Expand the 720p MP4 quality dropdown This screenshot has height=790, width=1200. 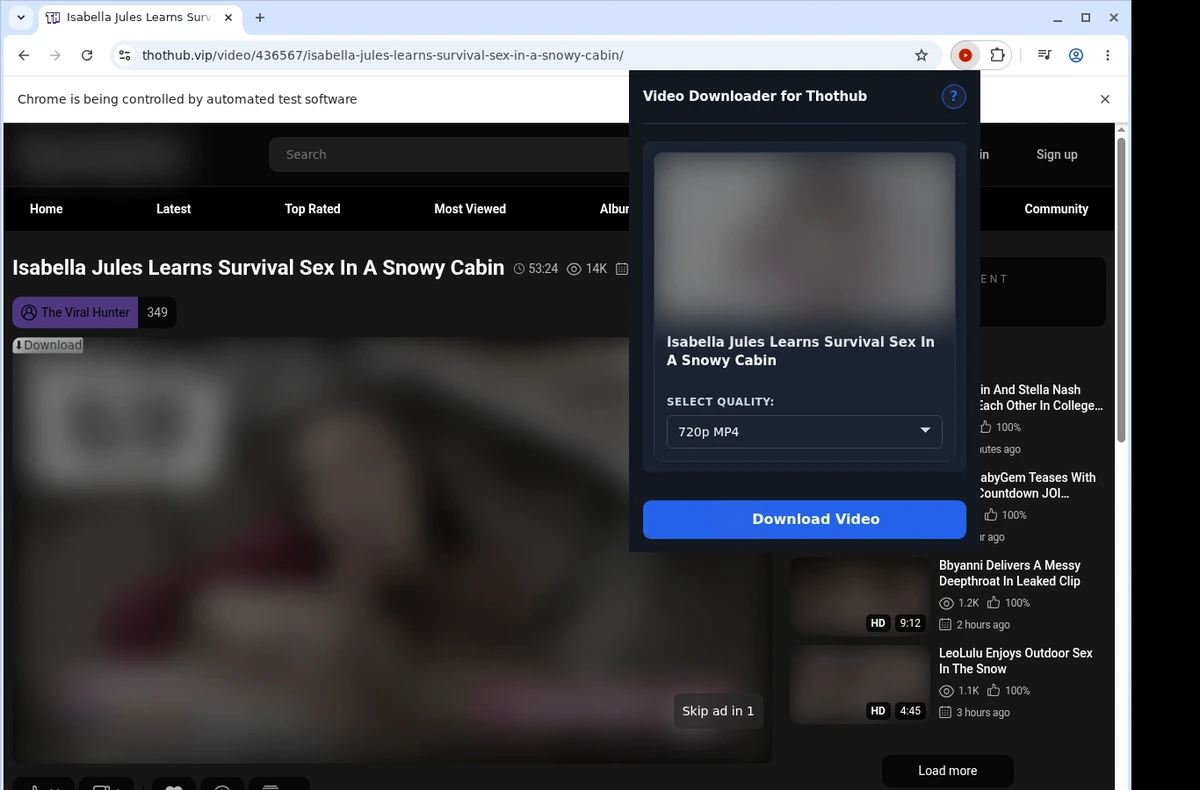pyautogui.click(x=804, y=432)
